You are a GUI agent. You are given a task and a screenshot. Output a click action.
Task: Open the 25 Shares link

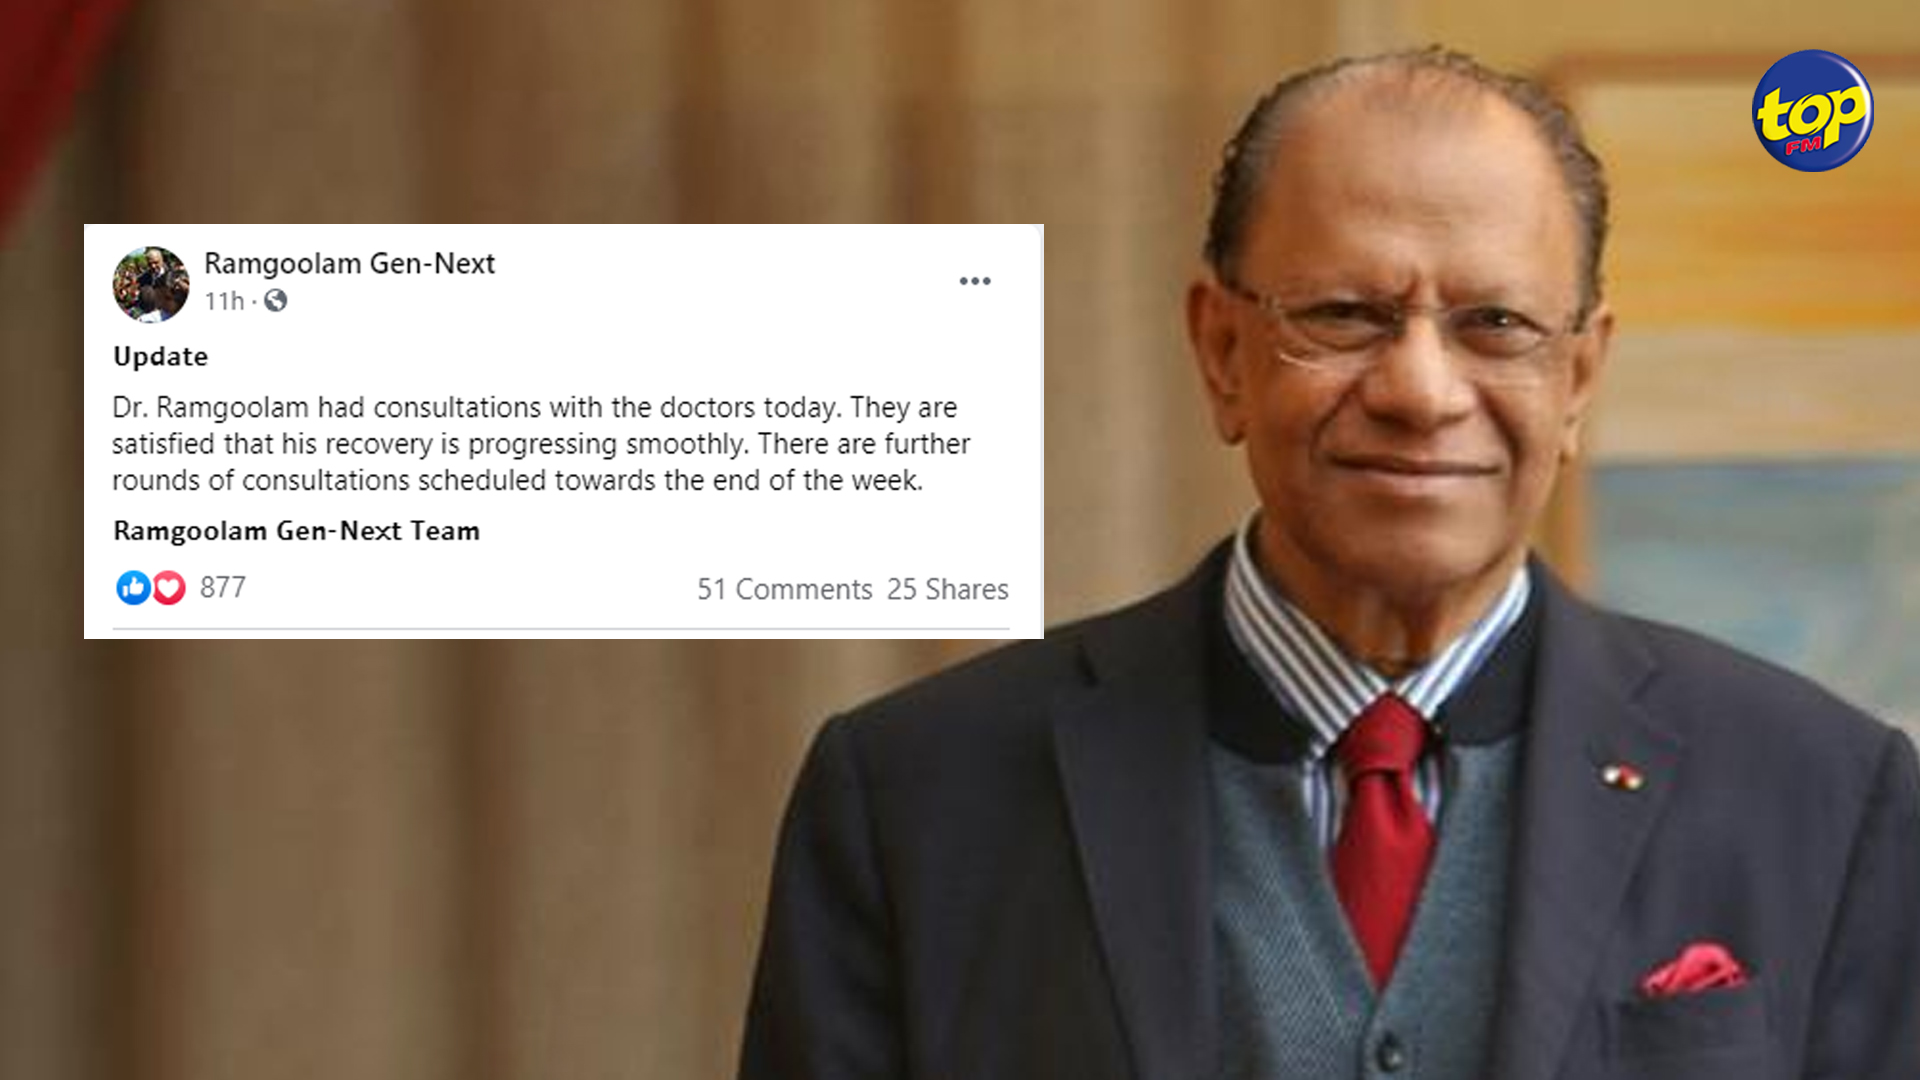coord(948,589)
